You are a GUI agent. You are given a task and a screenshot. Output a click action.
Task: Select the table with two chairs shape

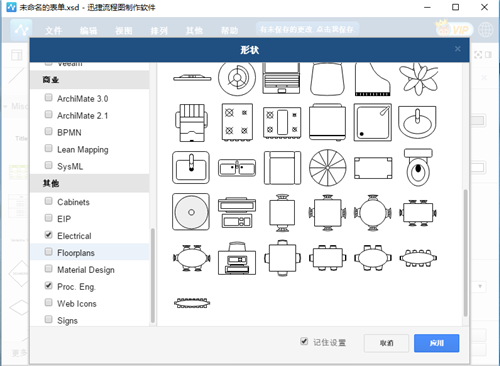click(282, 213)
